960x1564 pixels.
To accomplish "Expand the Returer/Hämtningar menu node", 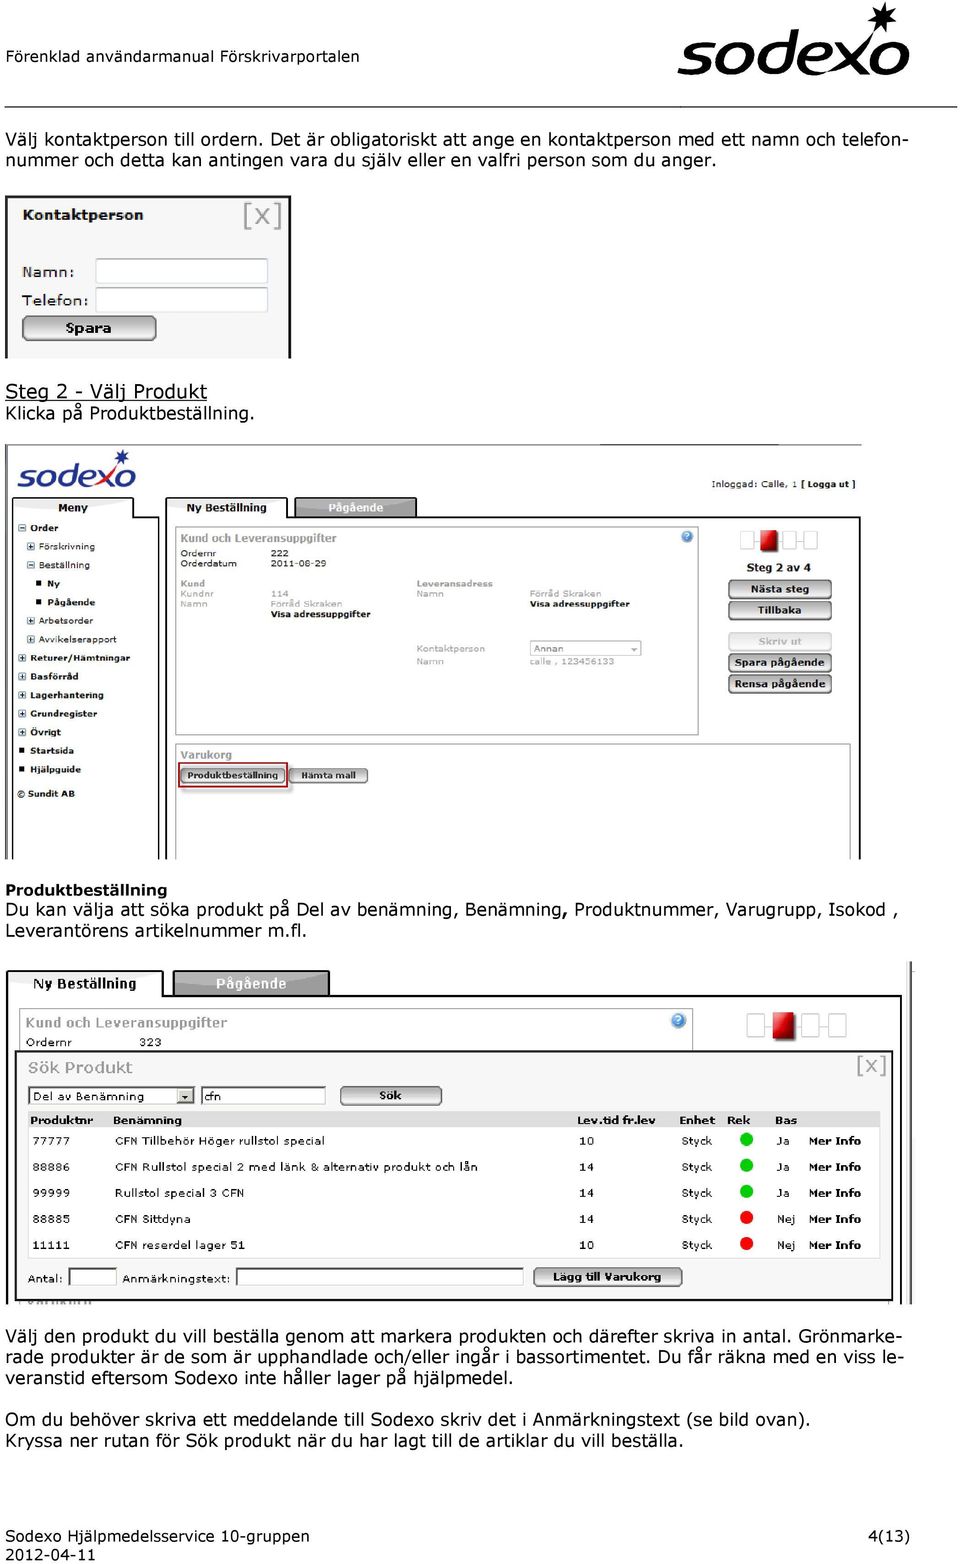I will pyautogui.click(x=22, y=658).
